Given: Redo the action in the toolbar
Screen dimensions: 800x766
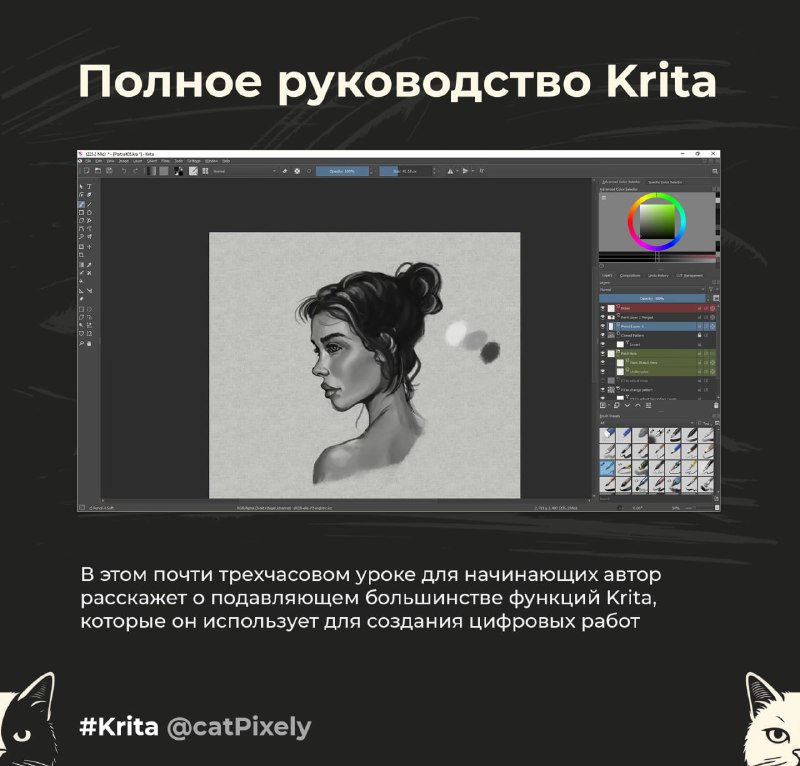Looking at the screenshot, I should point(135,171).
